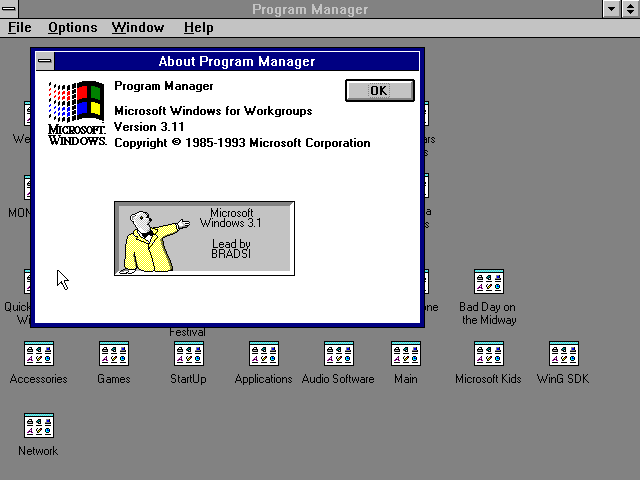640x480 pixels.
Task: Select Bad Day on the Midway icon
Action: click(x=489, y=282)
